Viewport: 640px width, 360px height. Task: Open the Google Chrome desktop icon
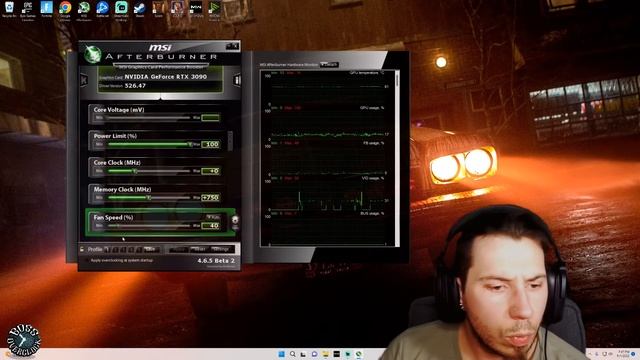65,10
